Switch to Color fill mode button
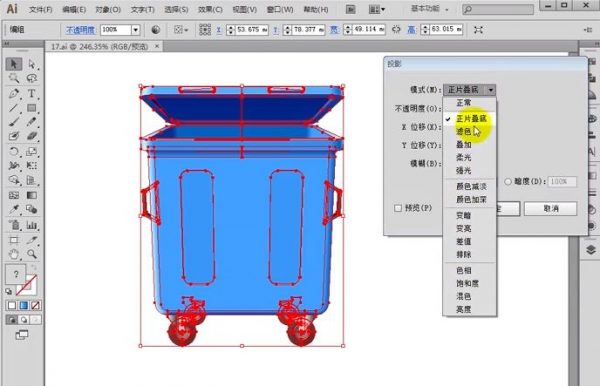This screenshot has height=386, width=600. [11, 305]
